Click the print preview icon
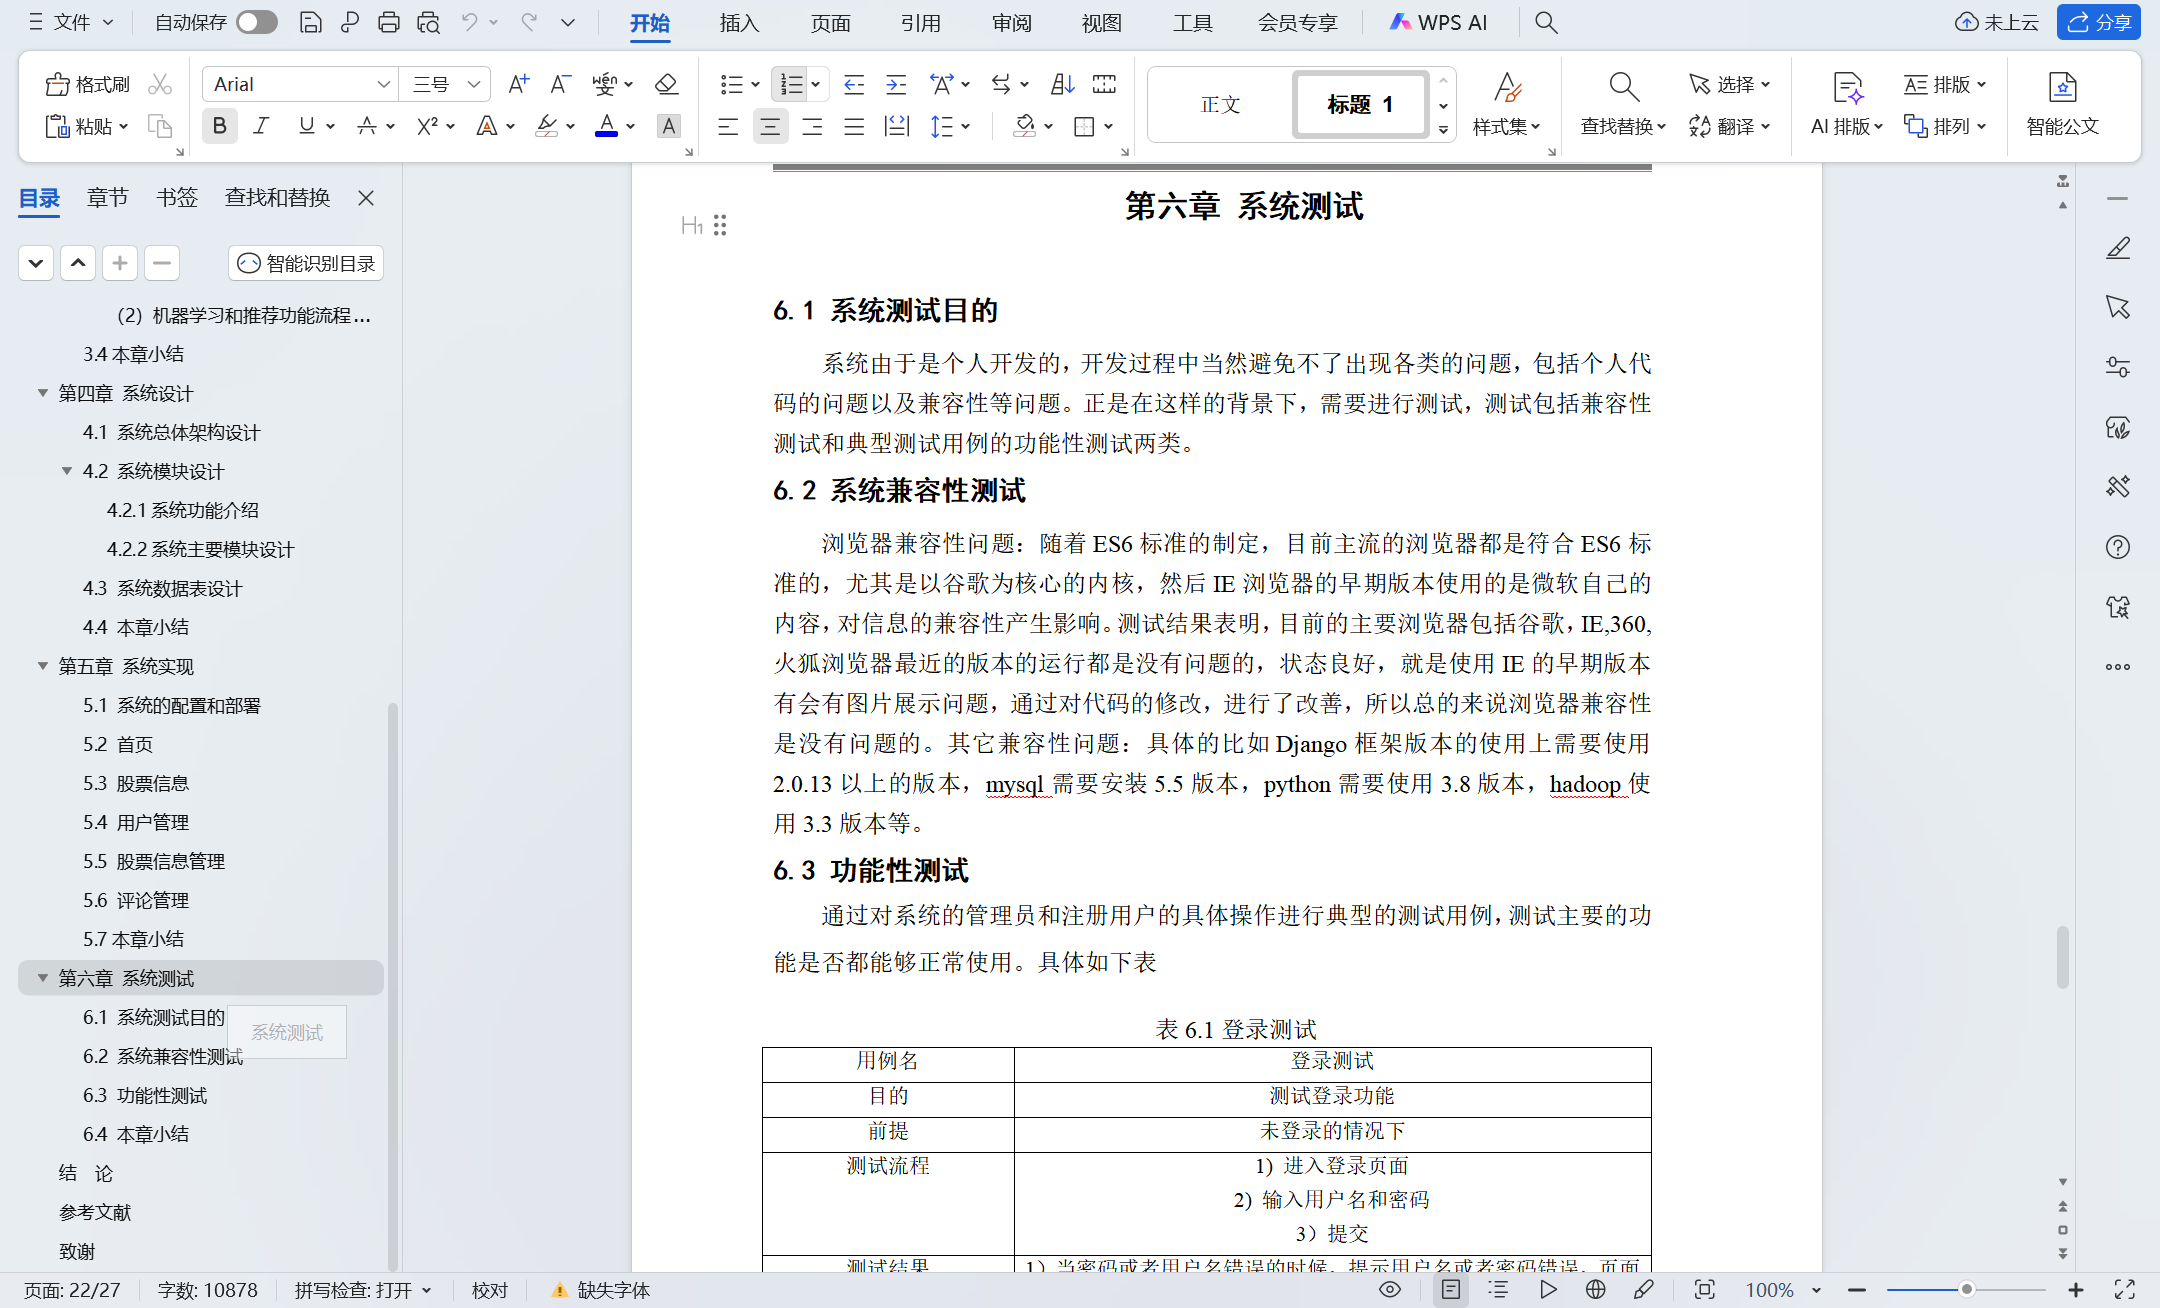The image size is (2160, 1308). 429,22
